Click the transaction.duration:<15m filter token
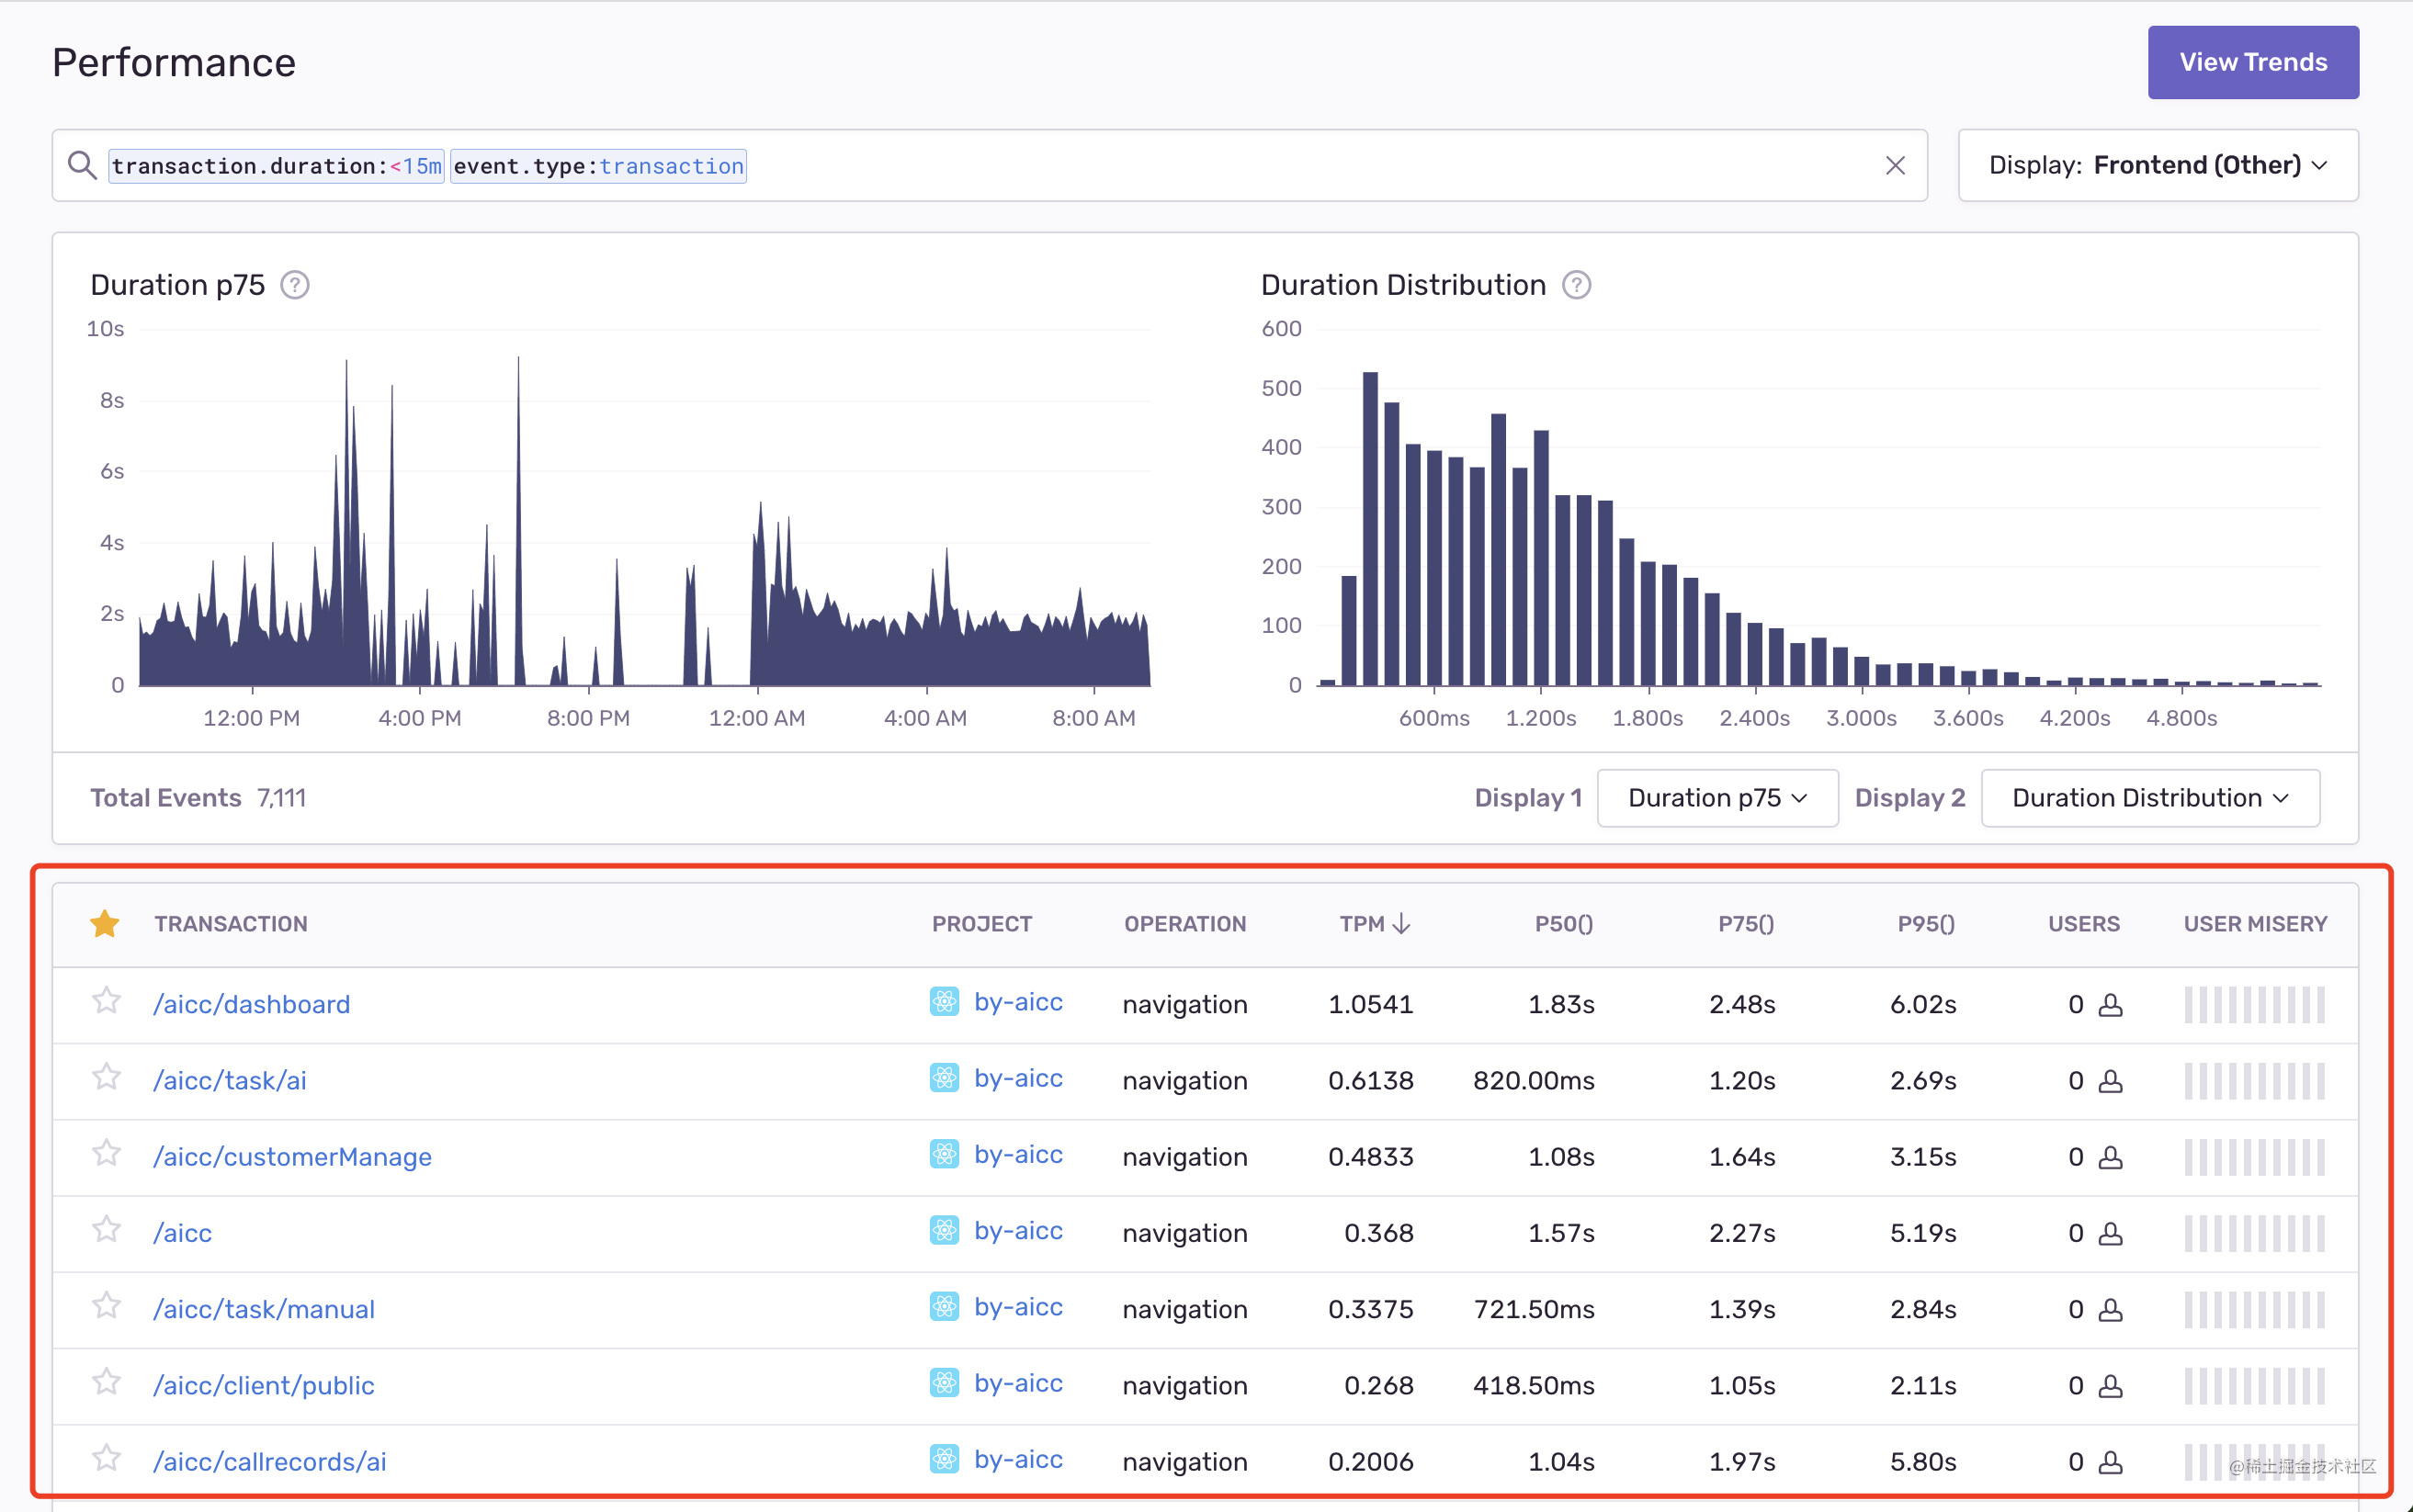Screen dimensions: 2413x1512 276,166
